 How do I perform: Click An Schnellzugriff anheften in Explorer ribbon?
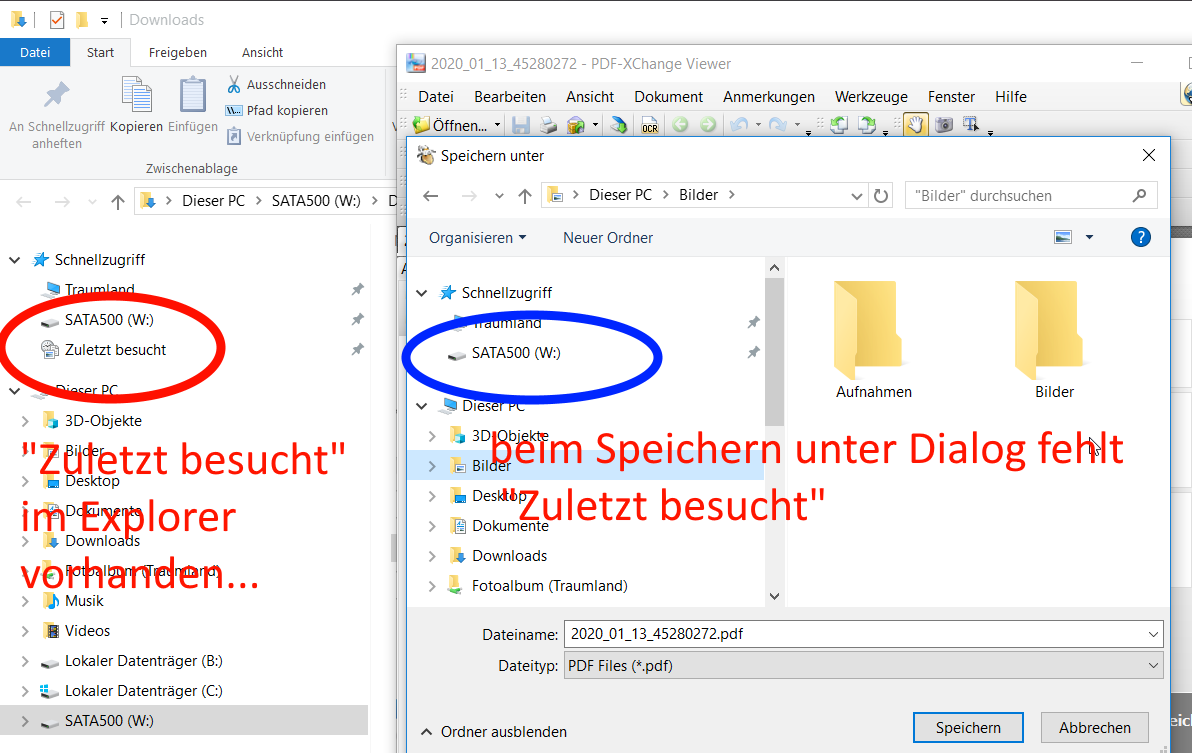(57, 114)
